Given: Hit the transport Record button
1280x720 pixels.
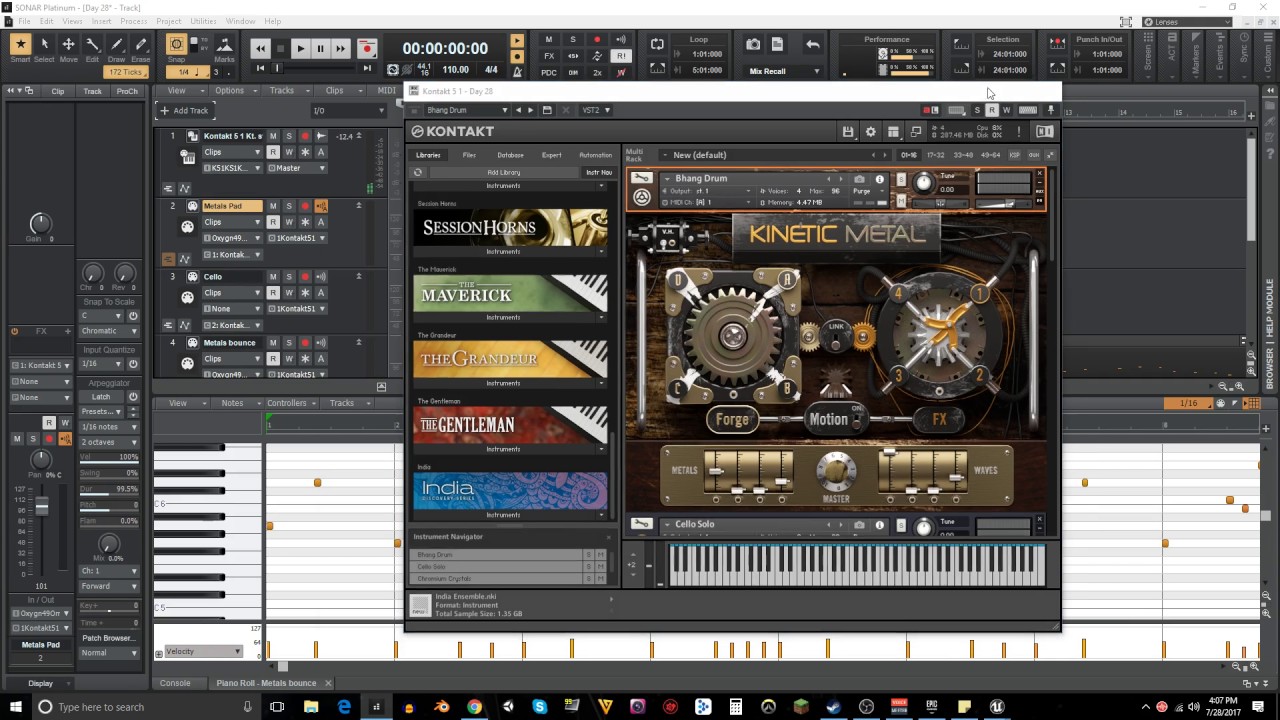Looking at the screenshot, I should click(367, 48).
